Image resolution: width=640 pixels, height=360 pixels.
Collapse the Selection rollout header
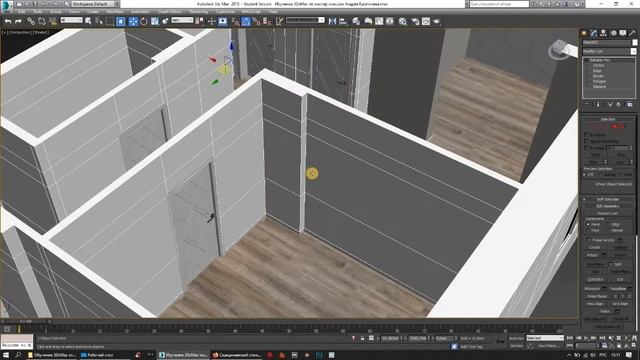pos(607,120)
